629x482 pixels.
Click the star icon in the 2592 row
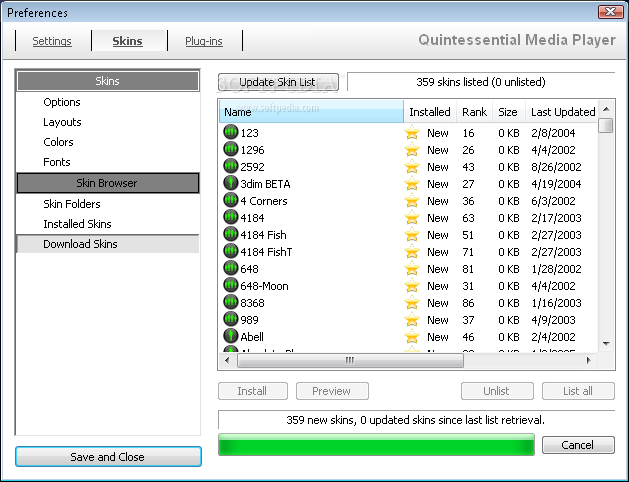(412, 167)
